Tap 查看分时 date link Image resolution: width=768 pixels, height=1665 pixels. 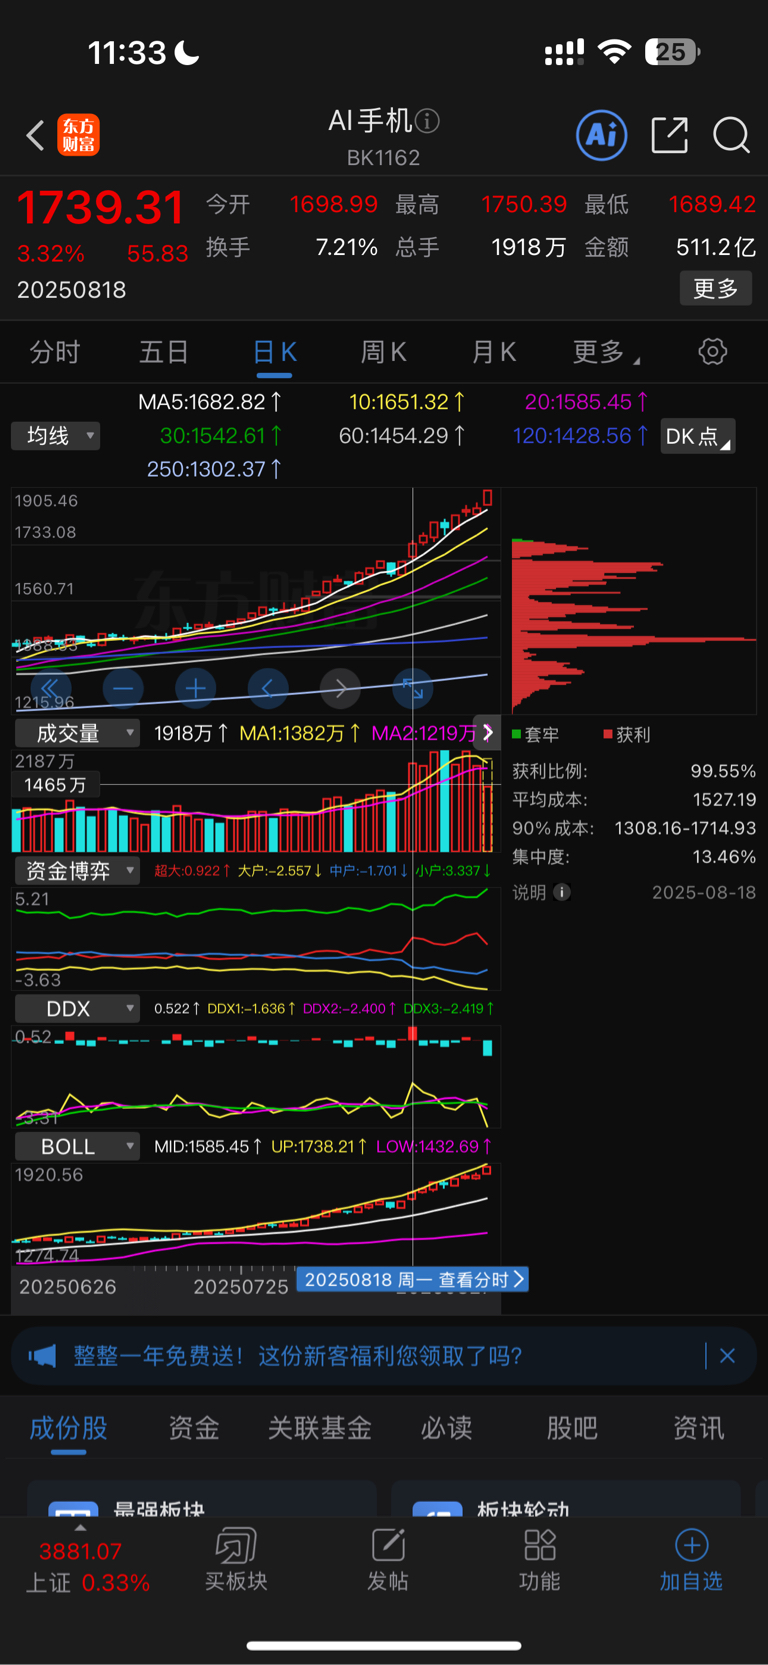pos(412,1280)
